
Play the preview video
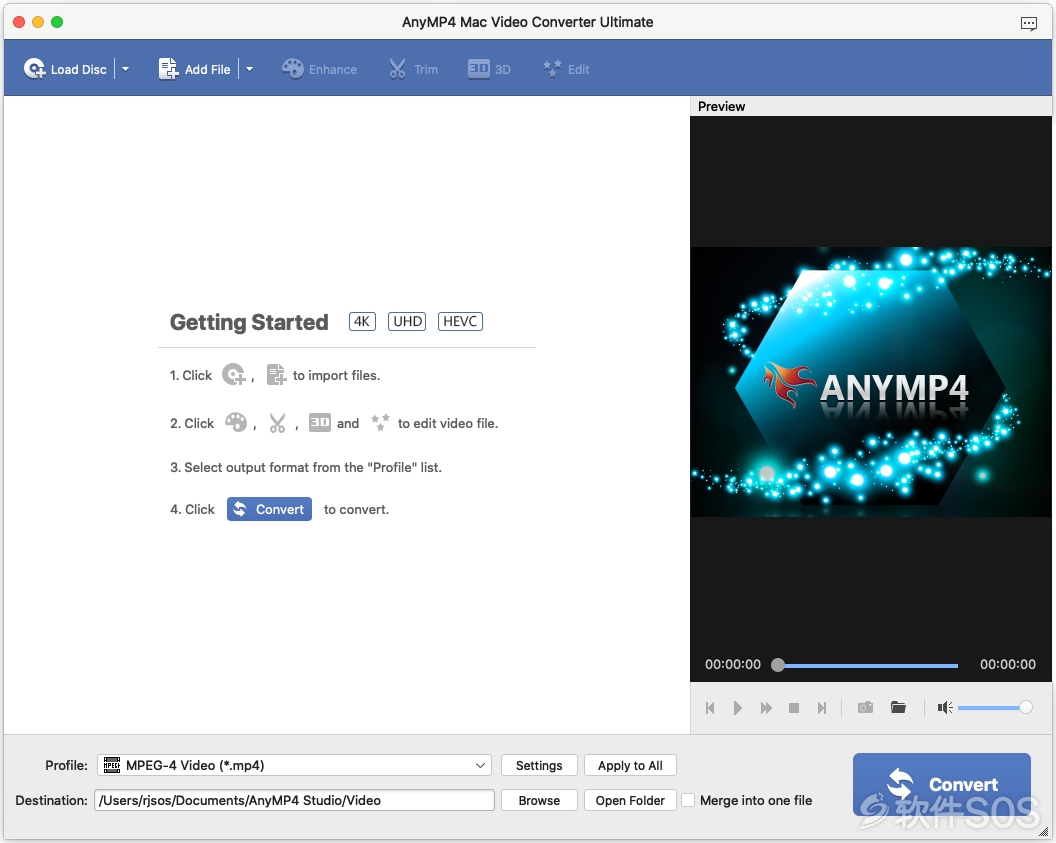[x=737, y=708]
